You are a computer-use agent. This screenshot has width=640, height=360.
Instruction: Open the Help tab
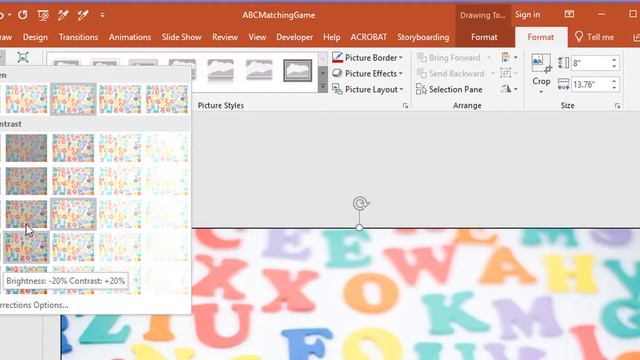(331, 37)
